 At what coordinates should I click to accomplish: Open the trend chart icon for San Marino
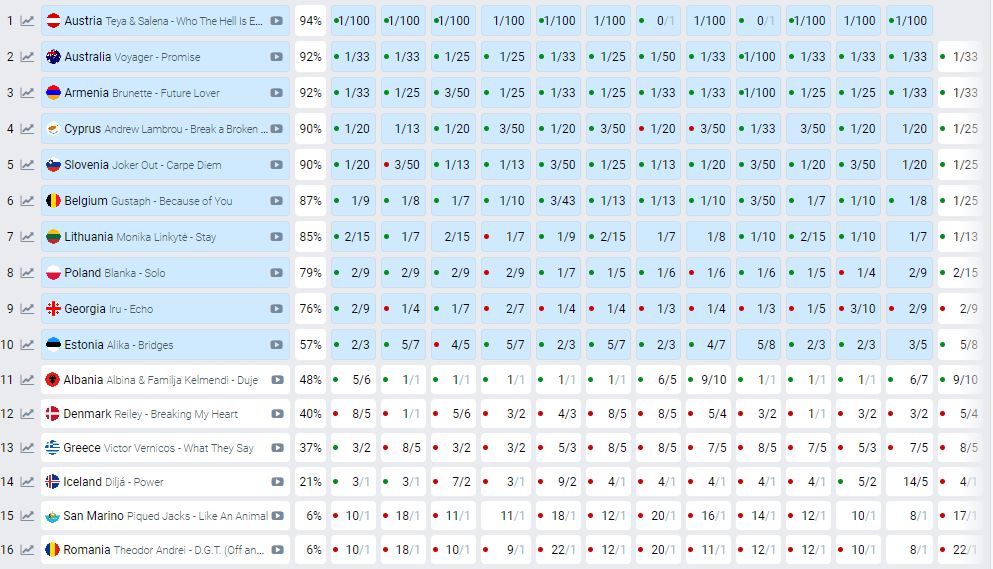click(x=27, y=516)
